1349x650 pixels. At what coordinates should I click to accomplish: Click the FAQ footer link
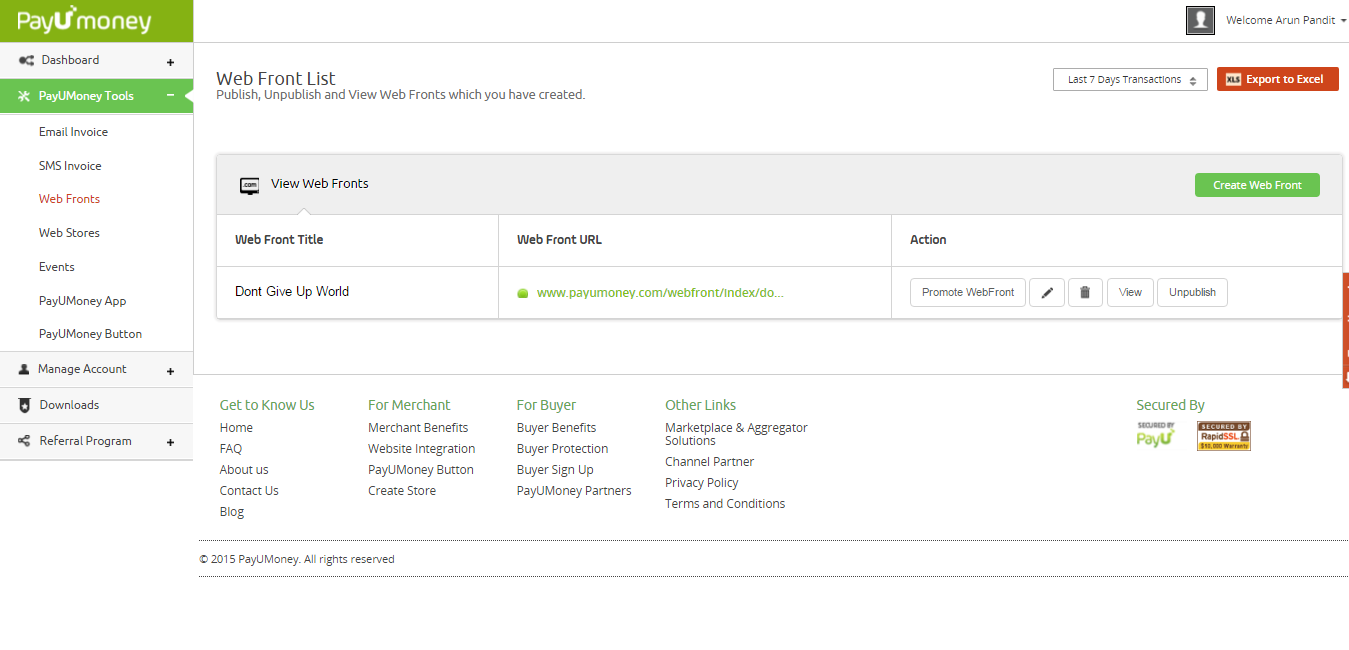(x=231, y=449)
